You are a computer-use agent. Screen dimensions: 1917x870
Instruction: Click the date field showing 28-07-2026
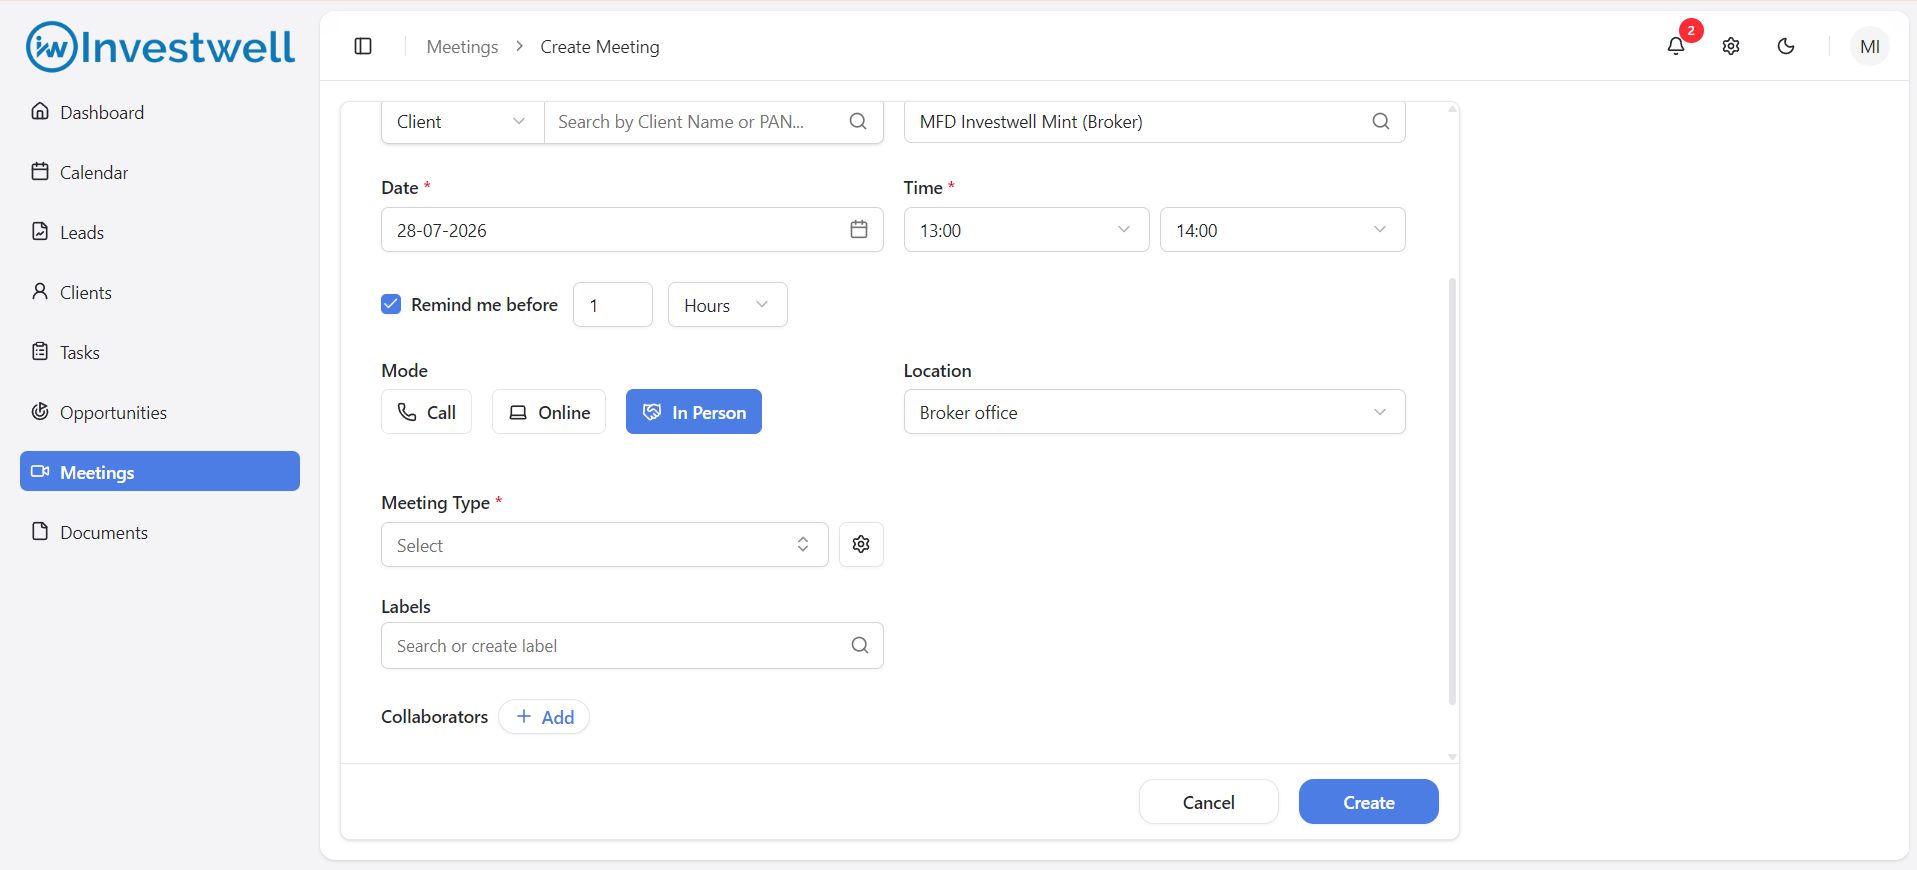[x=632, y=229]
